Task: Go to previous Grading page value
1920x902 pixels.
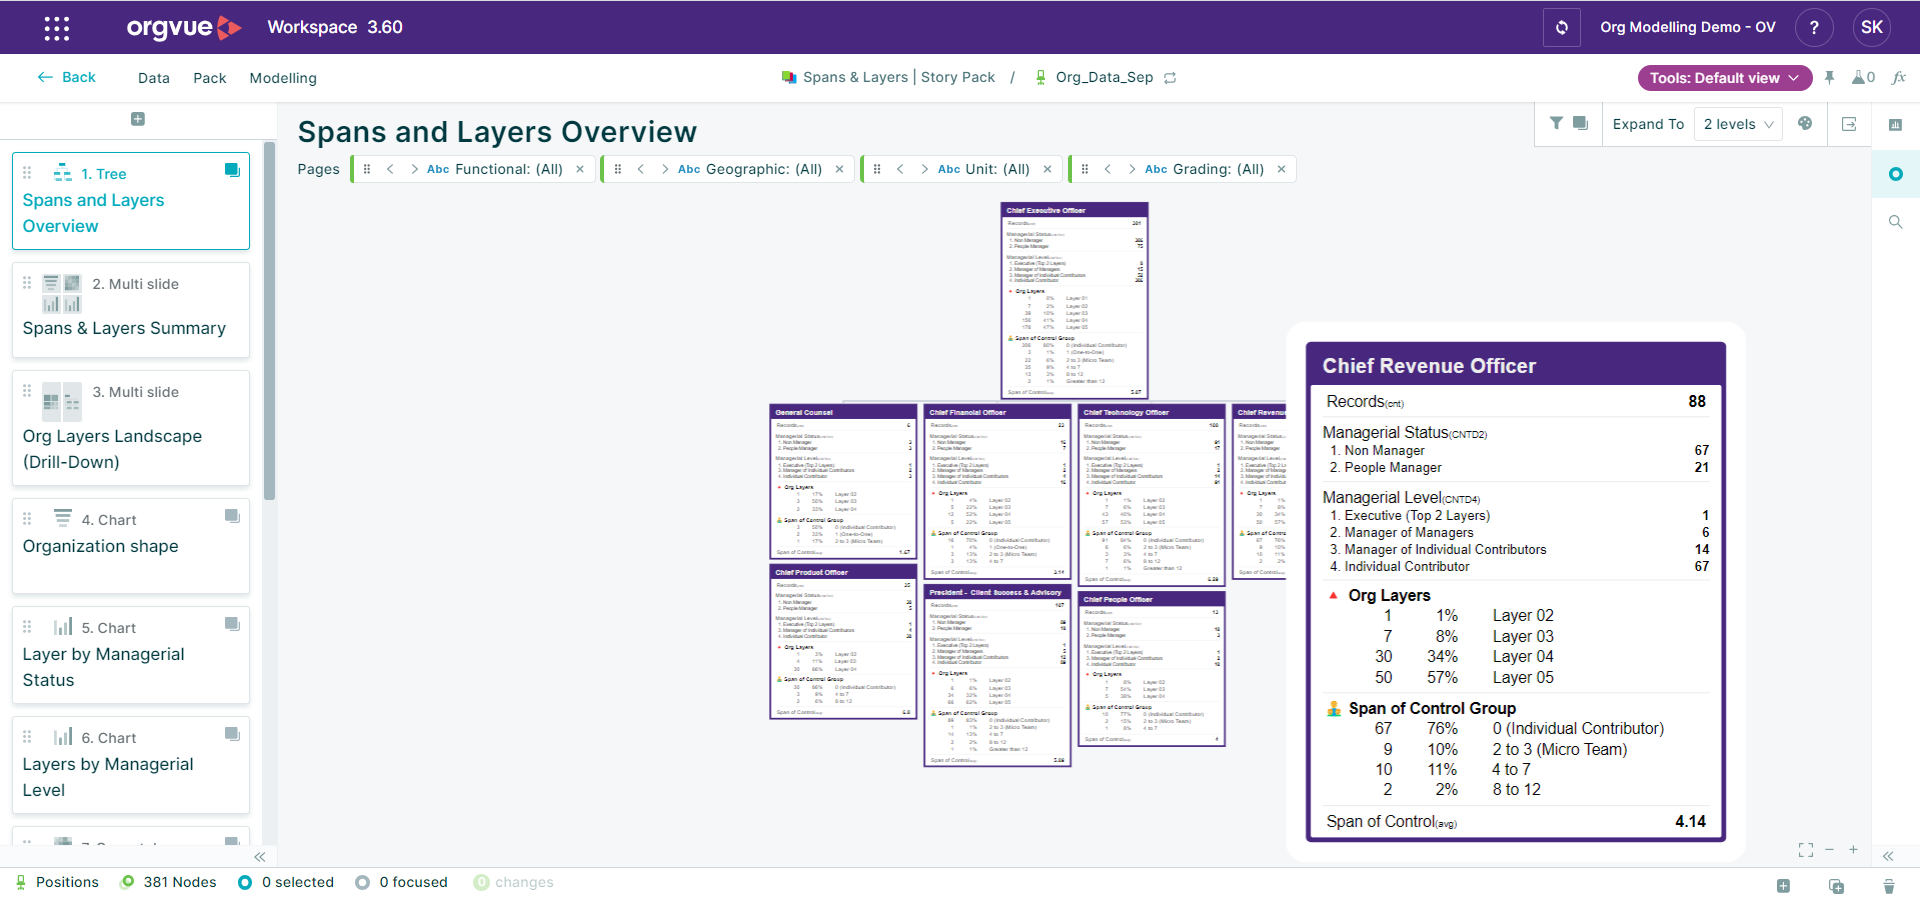Action: [1107, 169]
